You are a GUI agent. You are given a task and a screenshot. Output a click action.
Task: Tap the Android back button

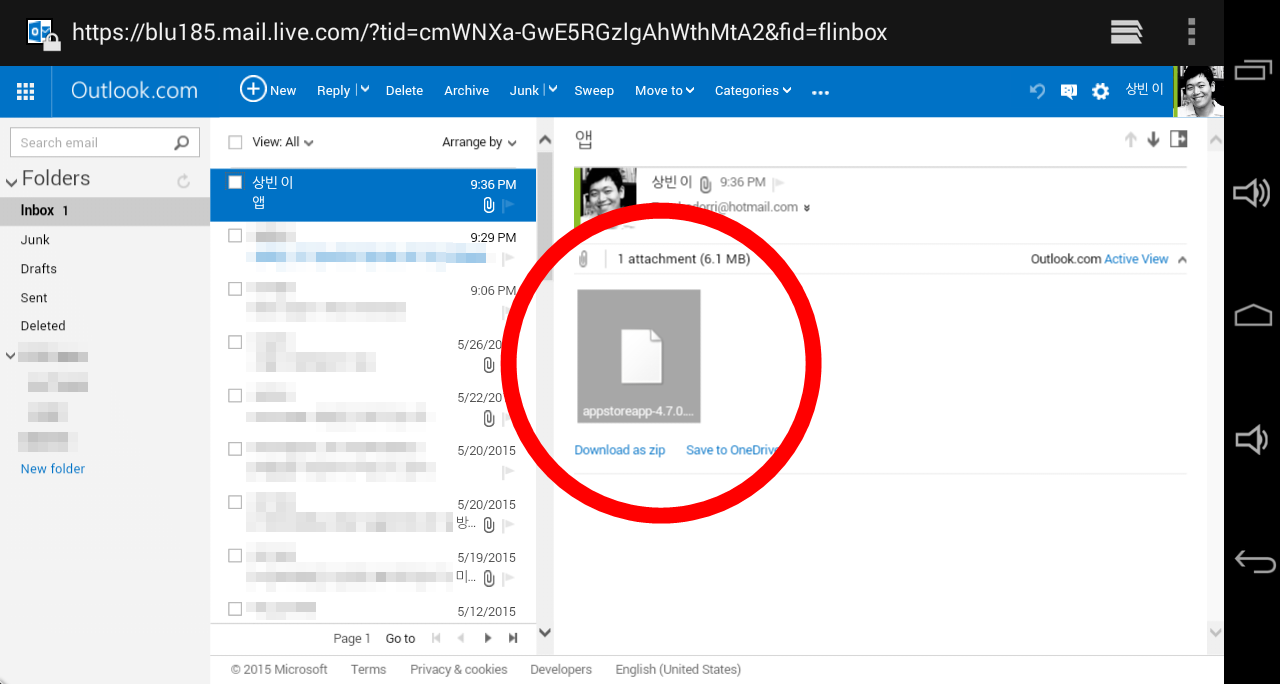click(x=1254, y=561)
